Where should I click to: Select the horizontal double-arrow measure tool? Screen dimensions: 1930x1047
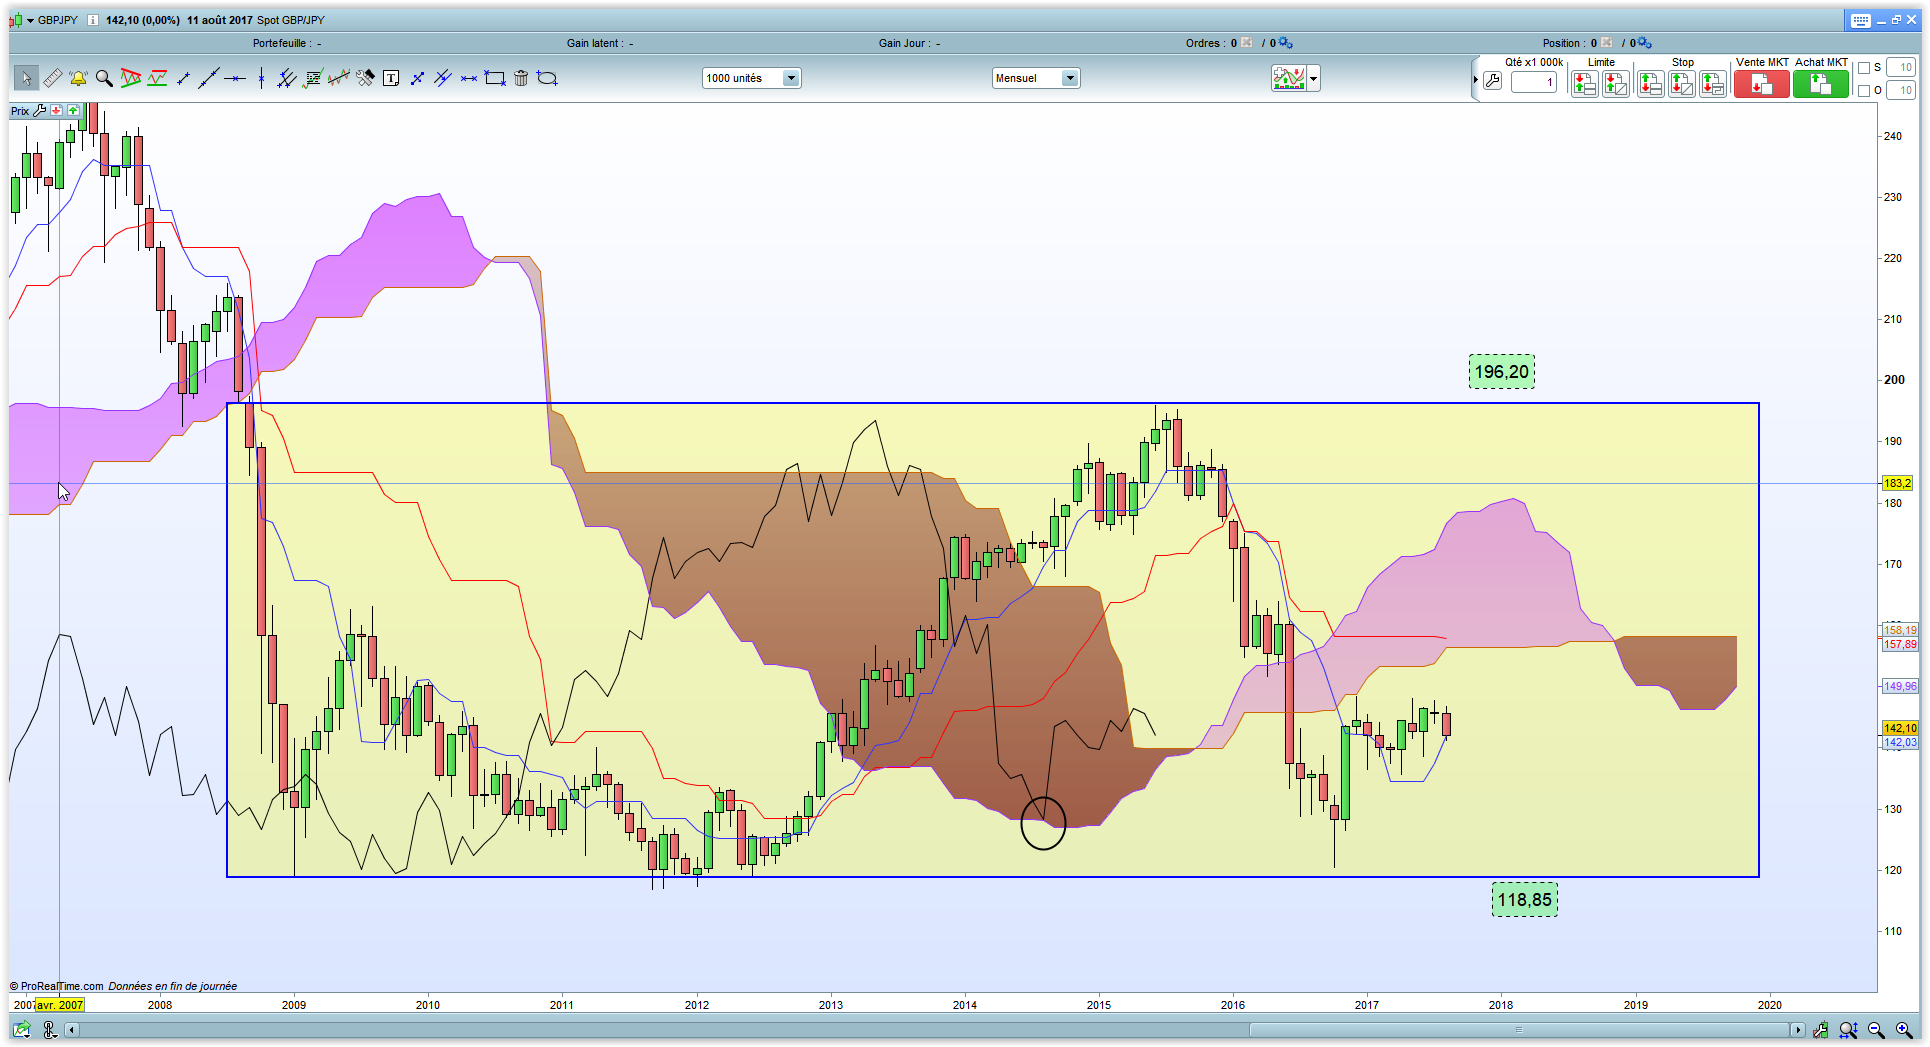(469, 78)
